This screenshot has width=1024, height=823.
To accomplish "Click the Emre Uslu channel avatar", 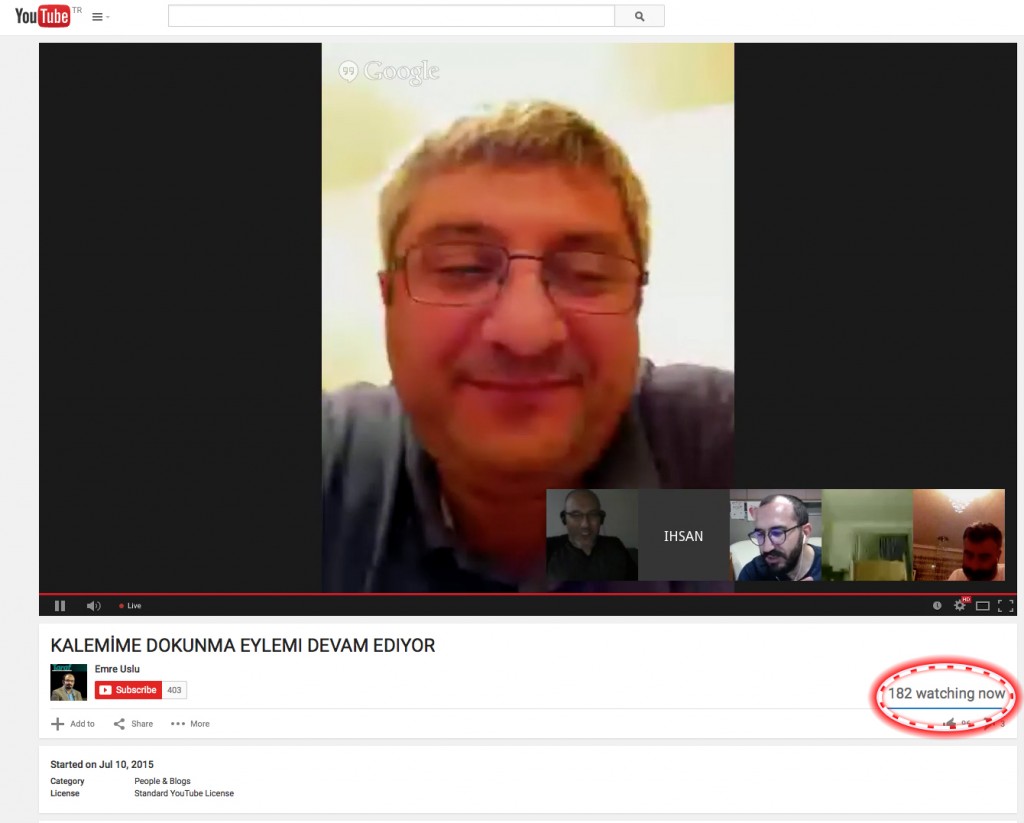I will [x=68, y=682].
